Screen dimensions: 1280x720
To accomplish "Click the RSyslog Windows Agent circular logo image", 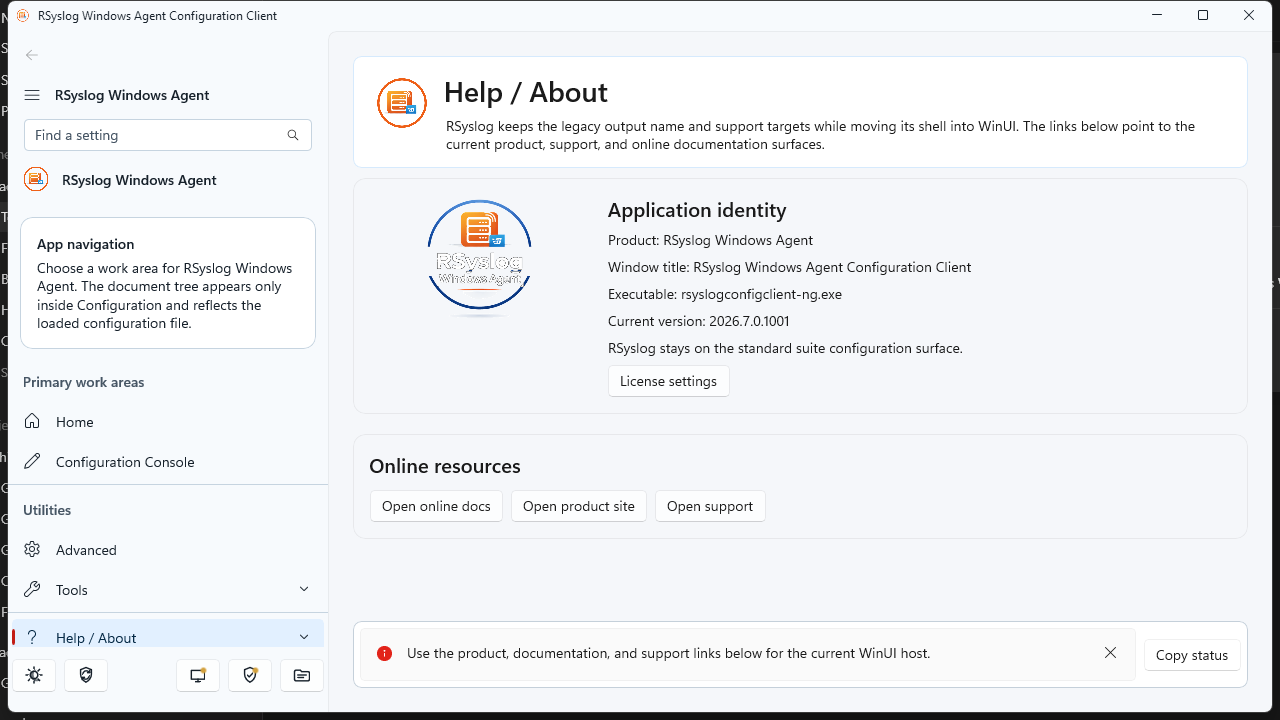I will pyautogui.click(x=479, y=258).
